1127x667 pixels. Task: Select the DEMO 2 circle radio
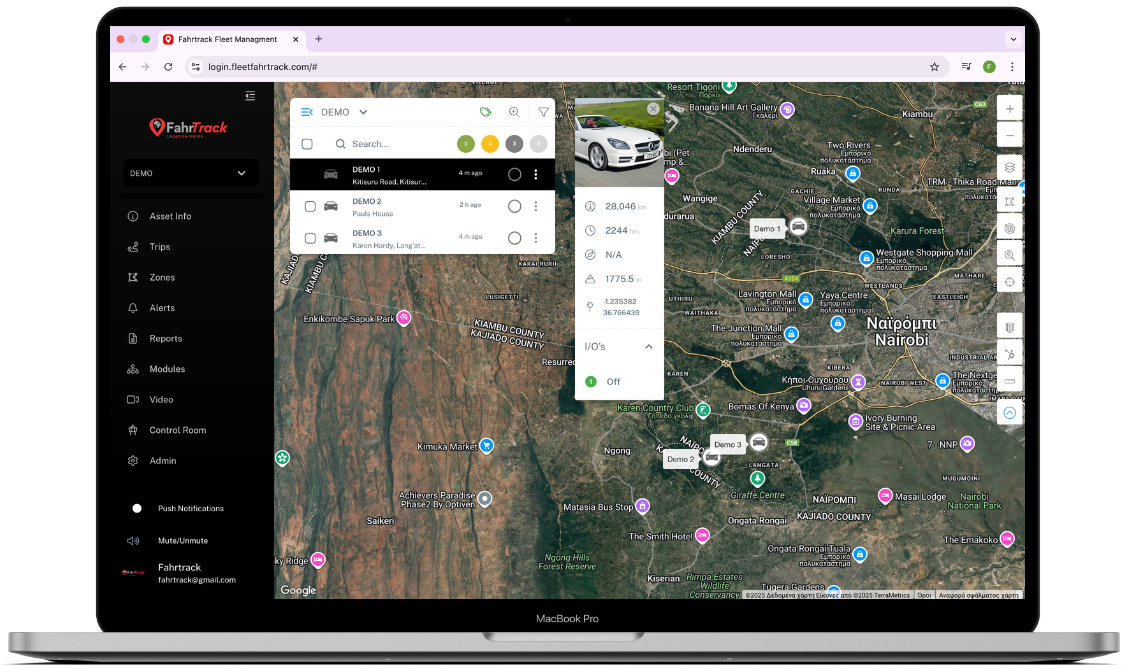pyautogui.click(x=515, y=206)
